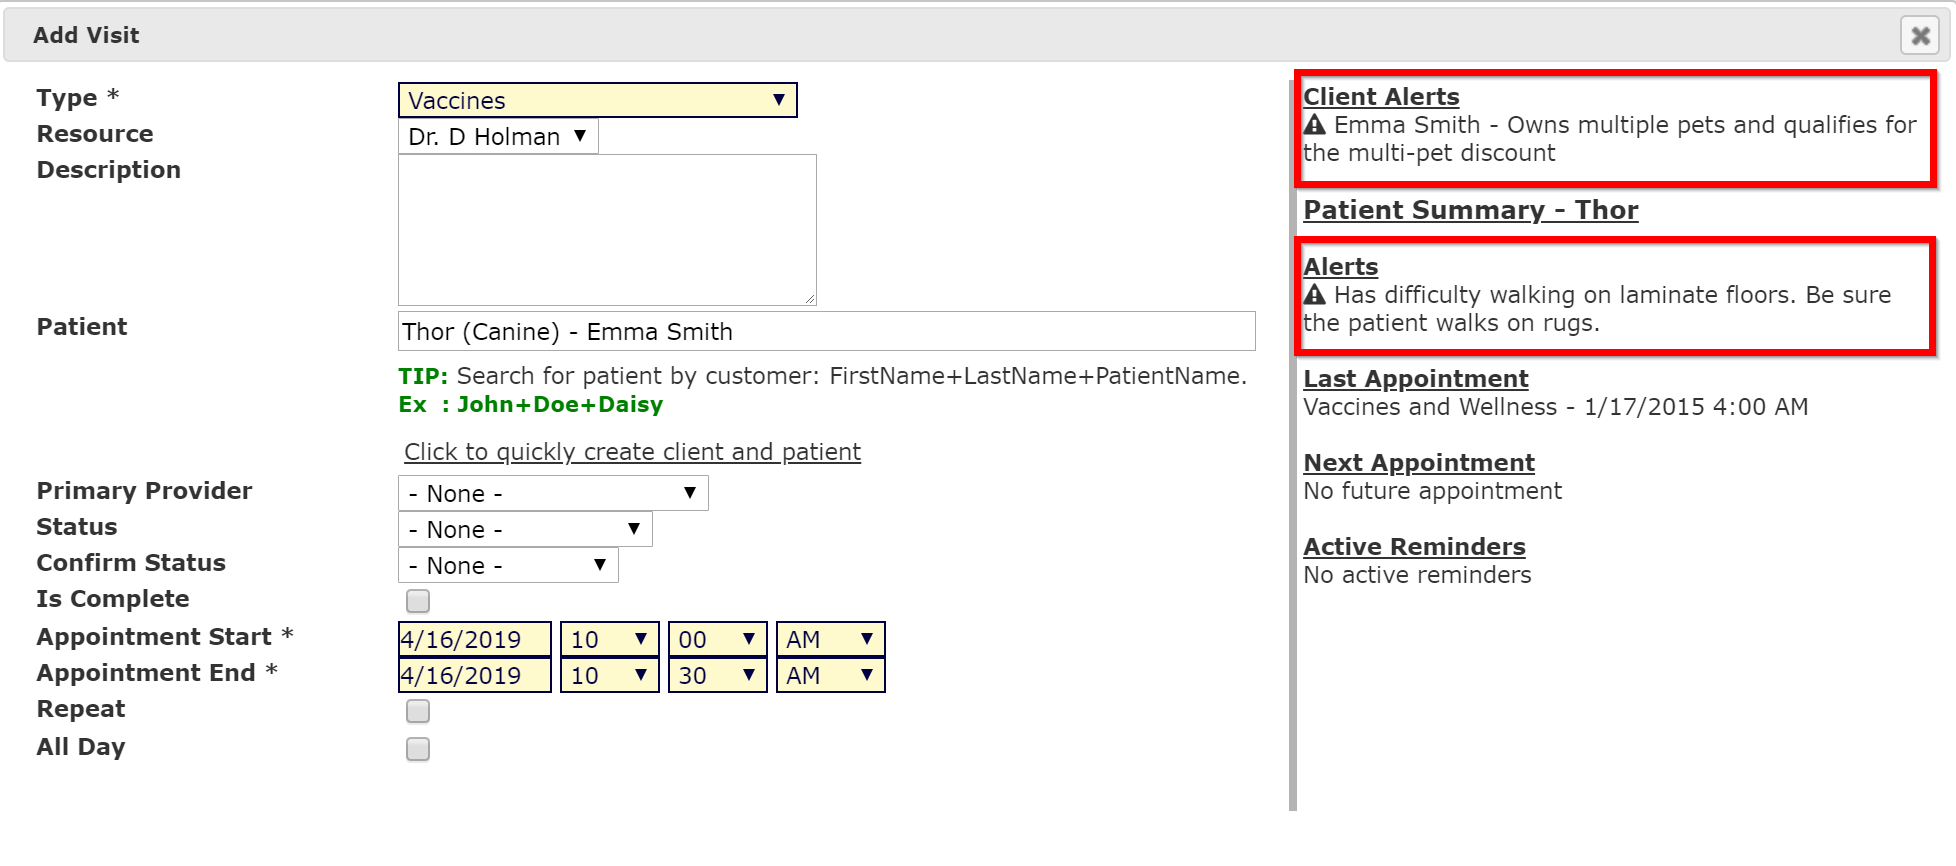
Task: Open the Appointment Start minutes dropdown
Action: point(717,639)
